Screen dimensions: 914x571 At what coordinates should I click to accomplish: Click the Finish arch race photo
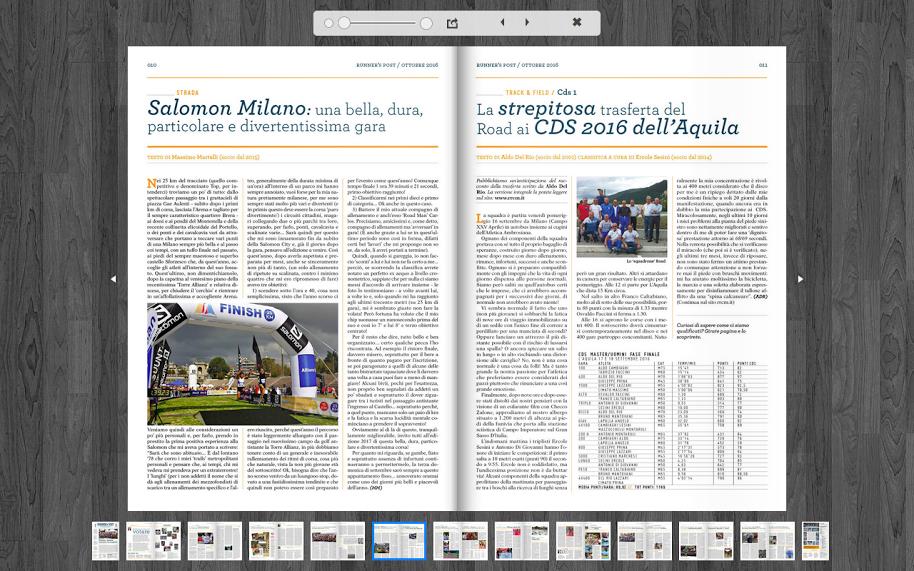click(x=242, y=364)
